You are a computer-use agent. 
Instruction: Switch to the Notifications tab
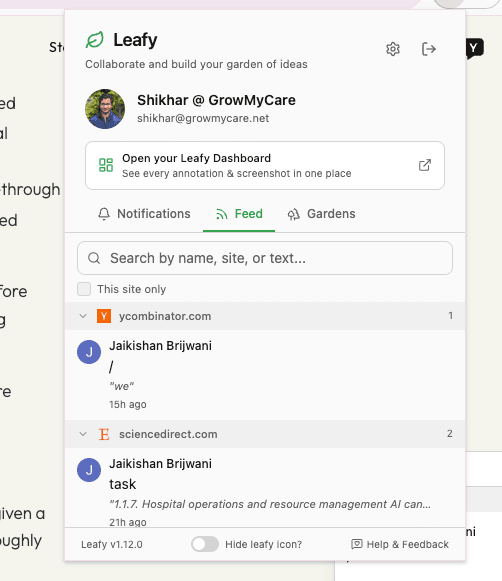coord(144,214)
